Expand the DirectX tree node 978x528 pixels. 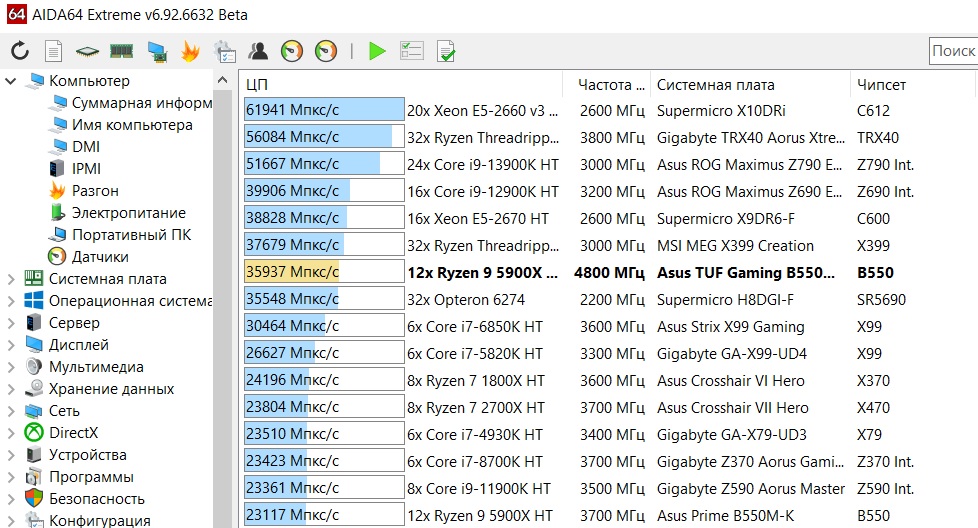coord(11,433)
